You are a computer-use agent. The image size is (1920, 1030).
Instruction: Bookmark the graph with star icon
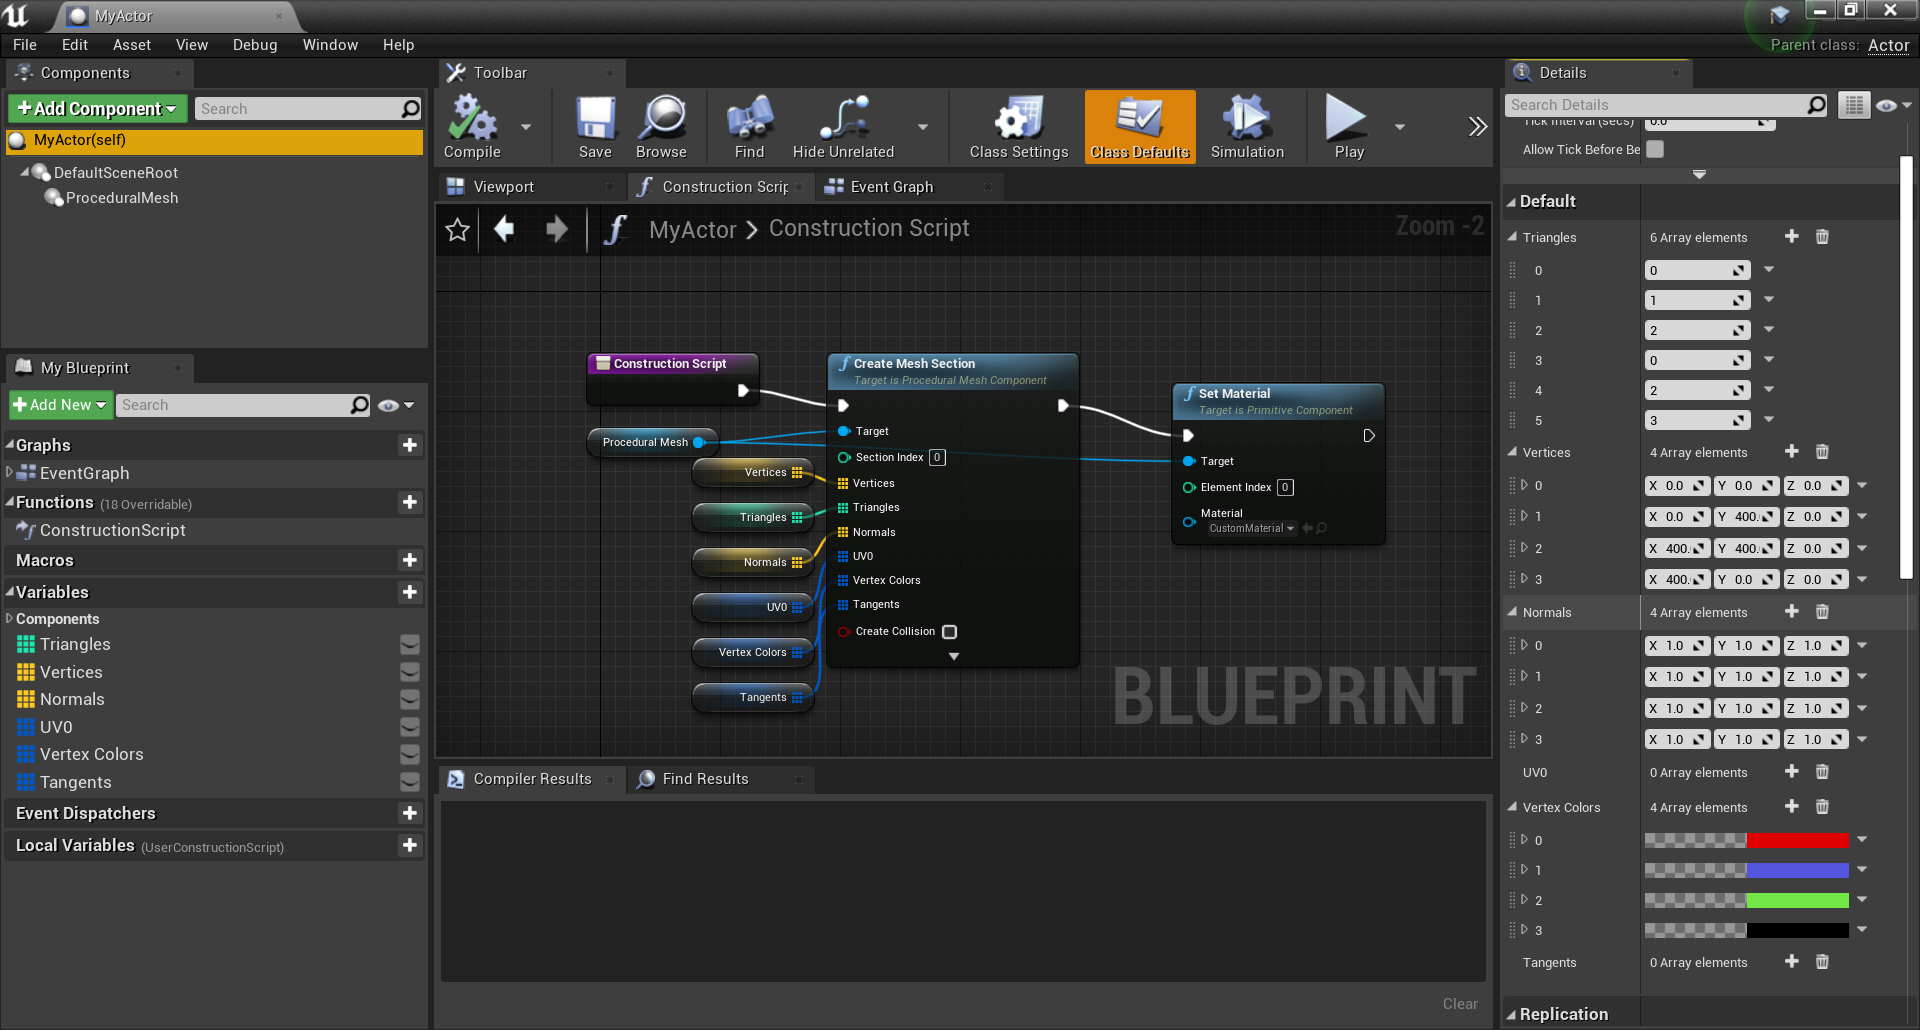click(458, 230)
